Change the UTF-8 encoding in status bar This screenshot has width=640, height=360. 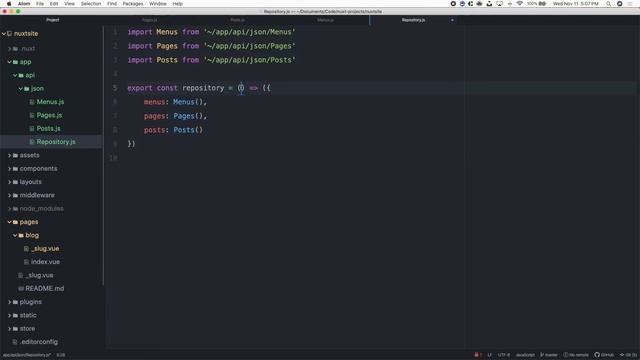[504, 355]
